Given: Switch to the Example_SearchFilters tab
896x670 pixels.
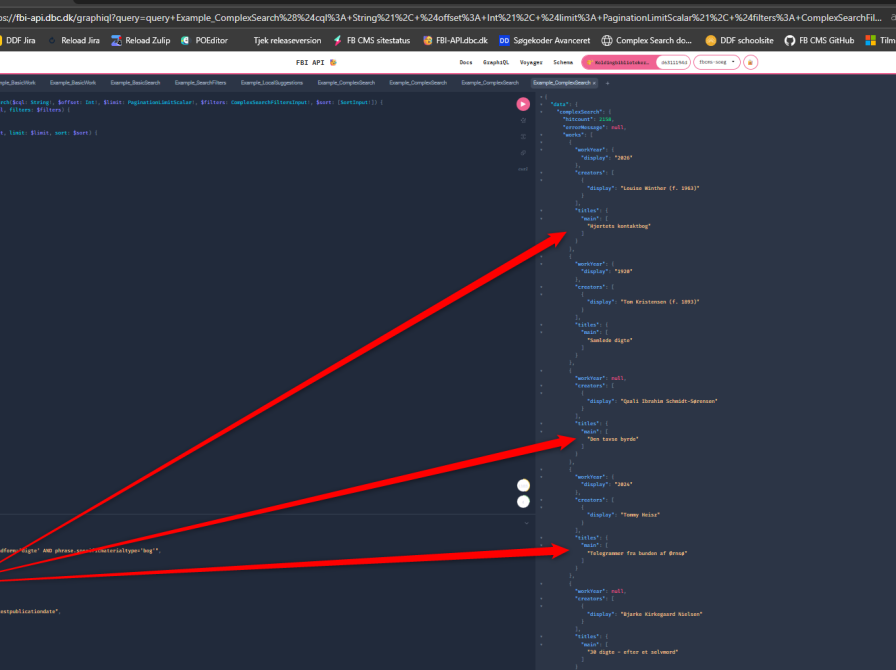Looking at the screenshot, I should tap(204, 83).
